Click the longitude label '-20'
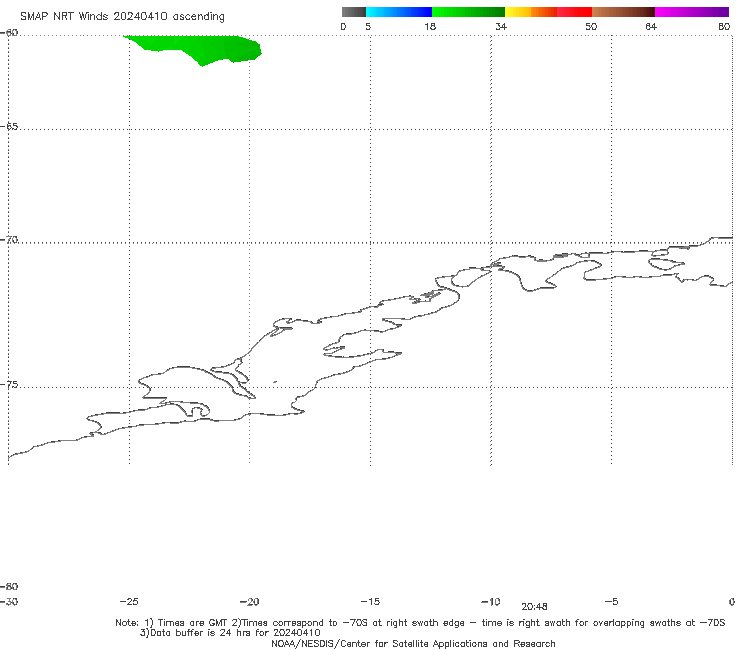Screen dimensions: 740x650 249,601
